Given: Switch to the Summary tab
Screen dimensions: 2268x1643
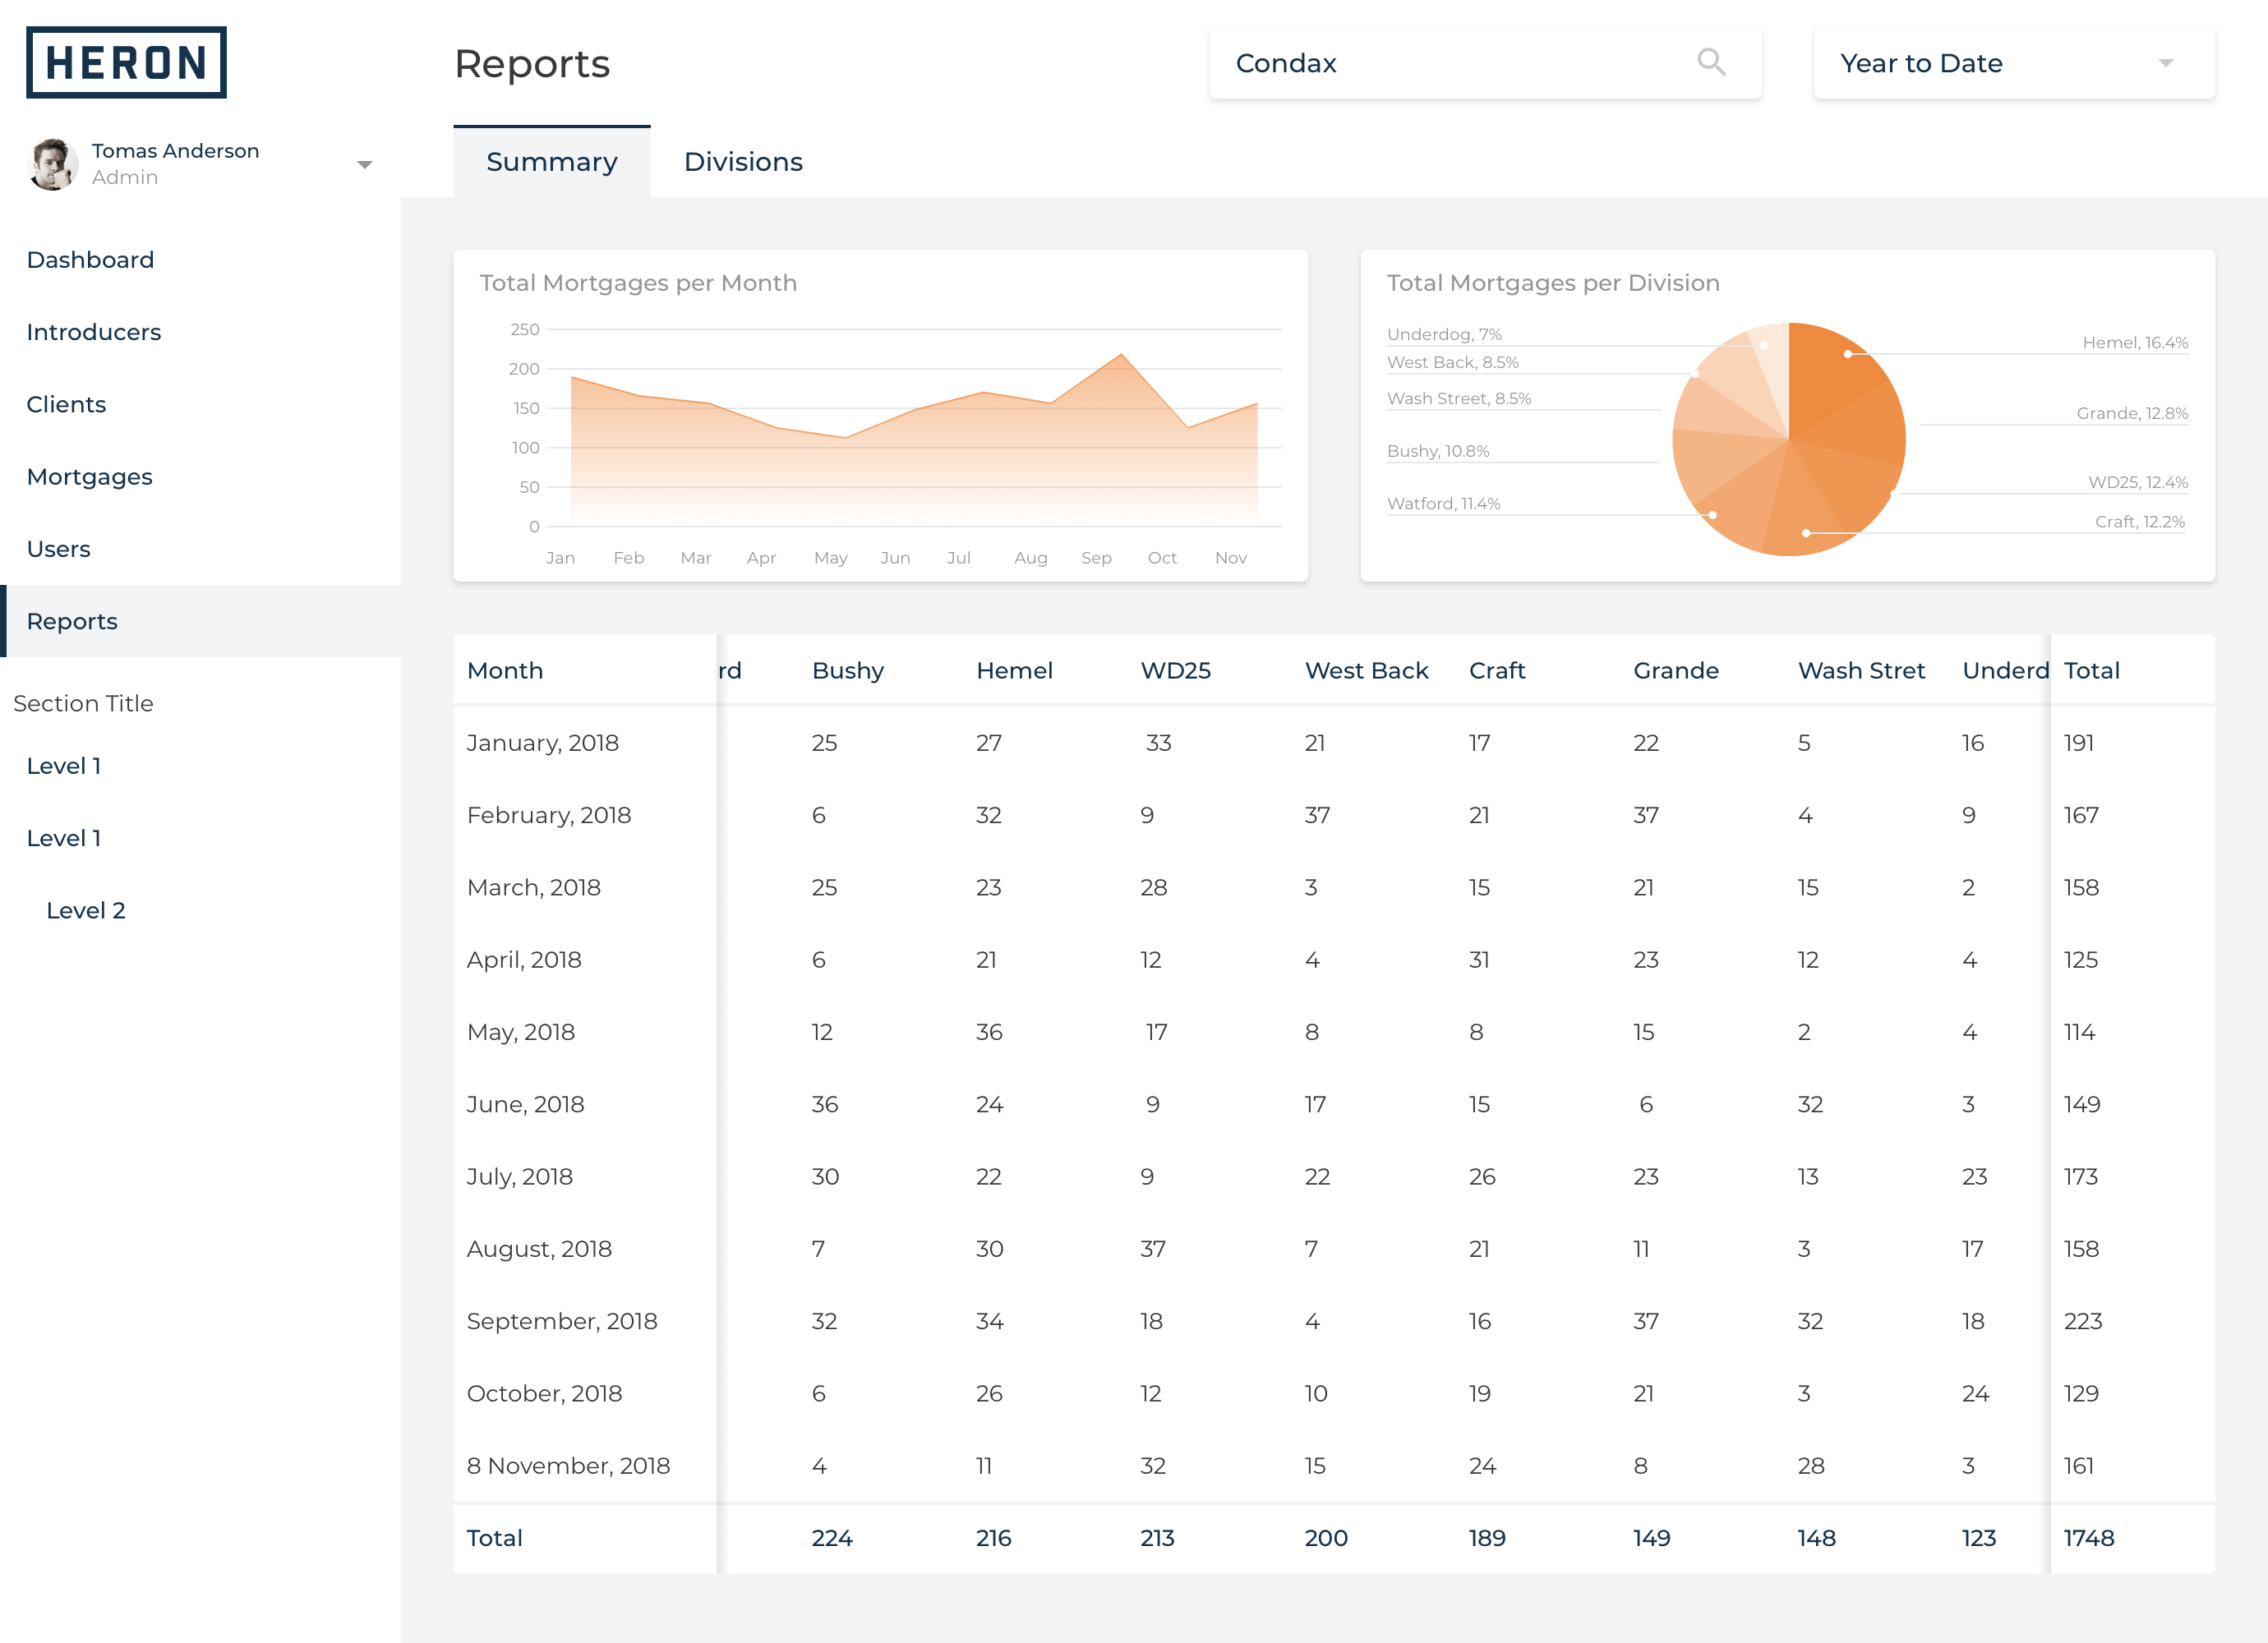Looking at the screenshot, I should [x=552, y=162].
